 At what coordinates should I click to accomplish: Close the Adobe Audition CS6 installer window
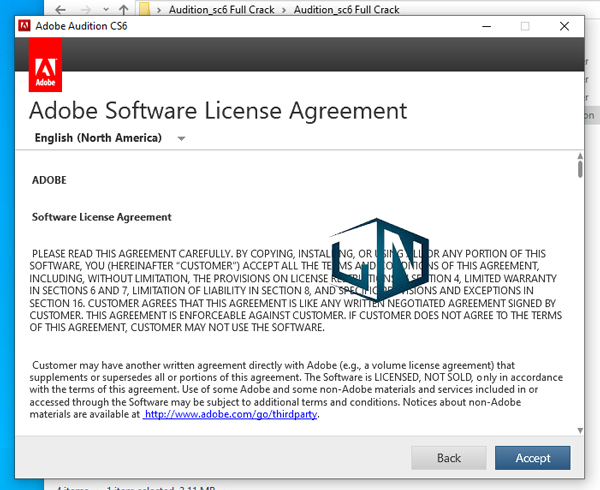[564, 26]
